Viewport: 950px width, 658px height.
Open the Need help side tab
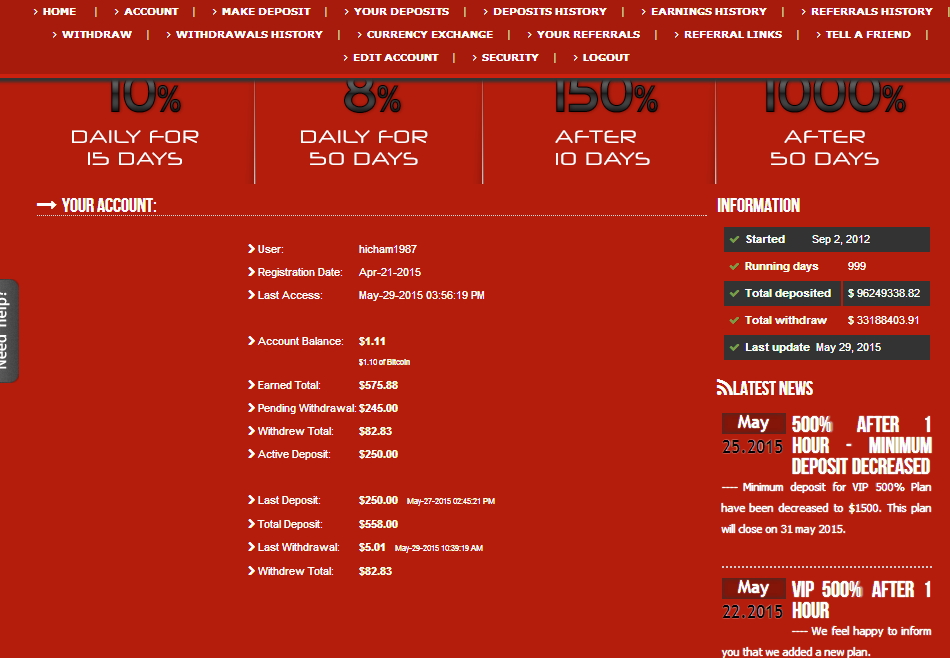8,330
